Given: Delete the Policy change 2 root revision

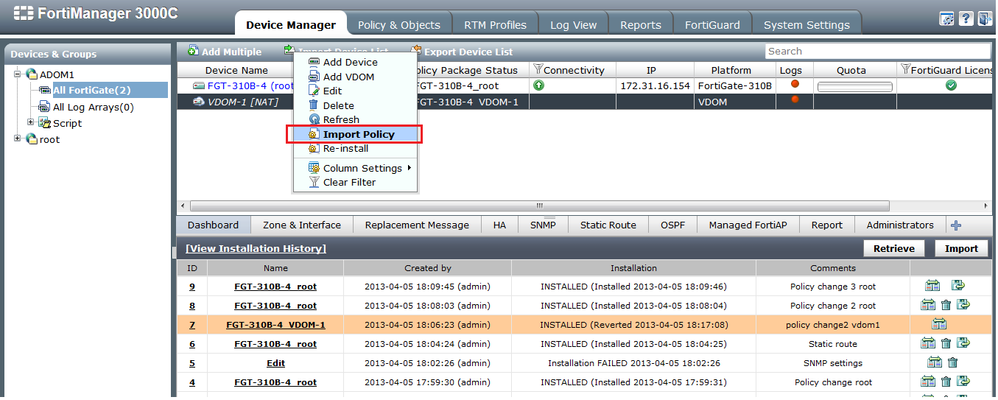Looking at the screenshot, I should coord(946,305).
